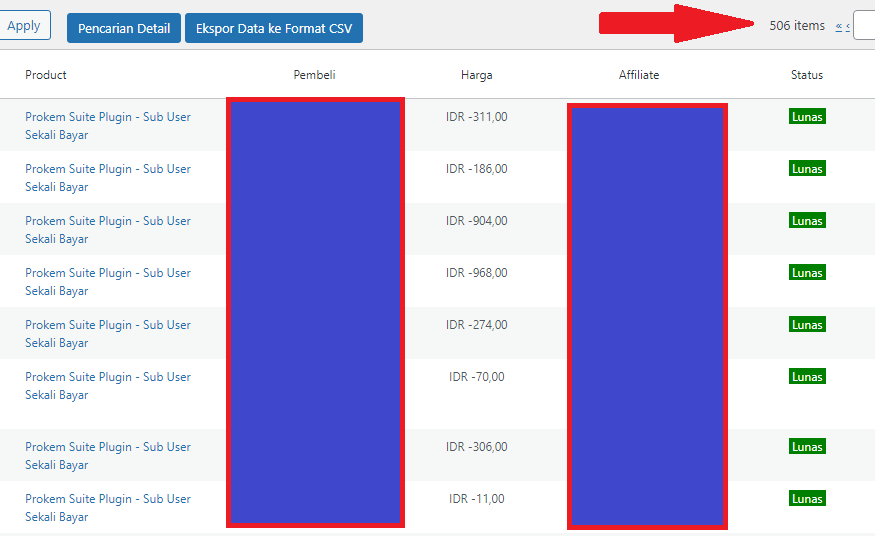The width and height of the screenshot is (875, 536).
Task: Click the page number input field
Action: (865, 26)
